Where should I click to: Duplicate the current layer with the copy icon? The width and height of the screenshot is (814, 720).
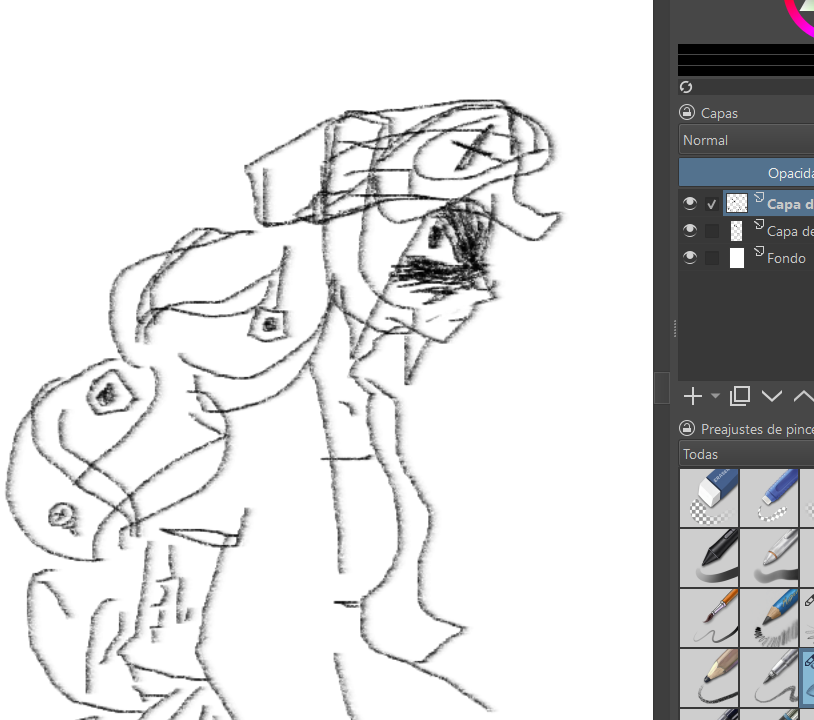[740, 396]
